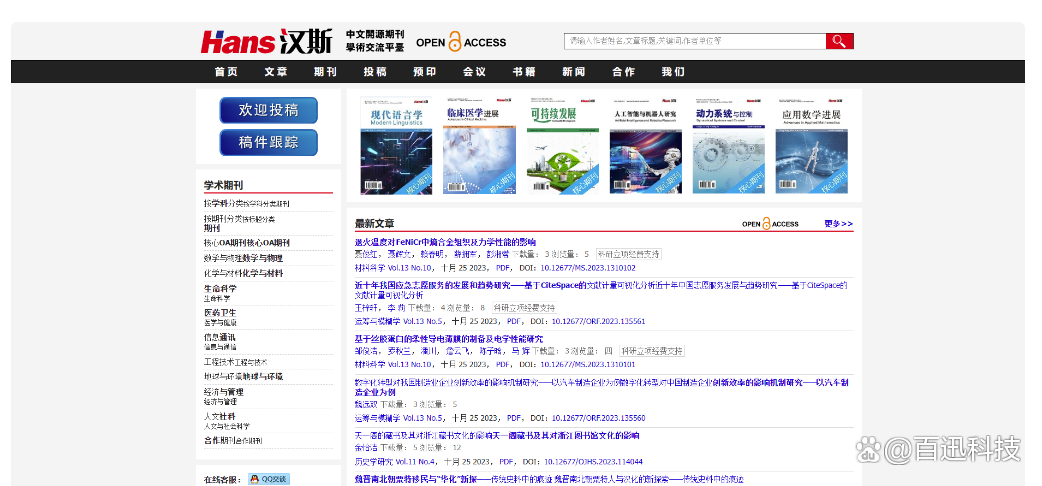This screenshot has width=1042, height=486.
Task: Open 临床医学进展 journal cover
Action: pos(479,145)
